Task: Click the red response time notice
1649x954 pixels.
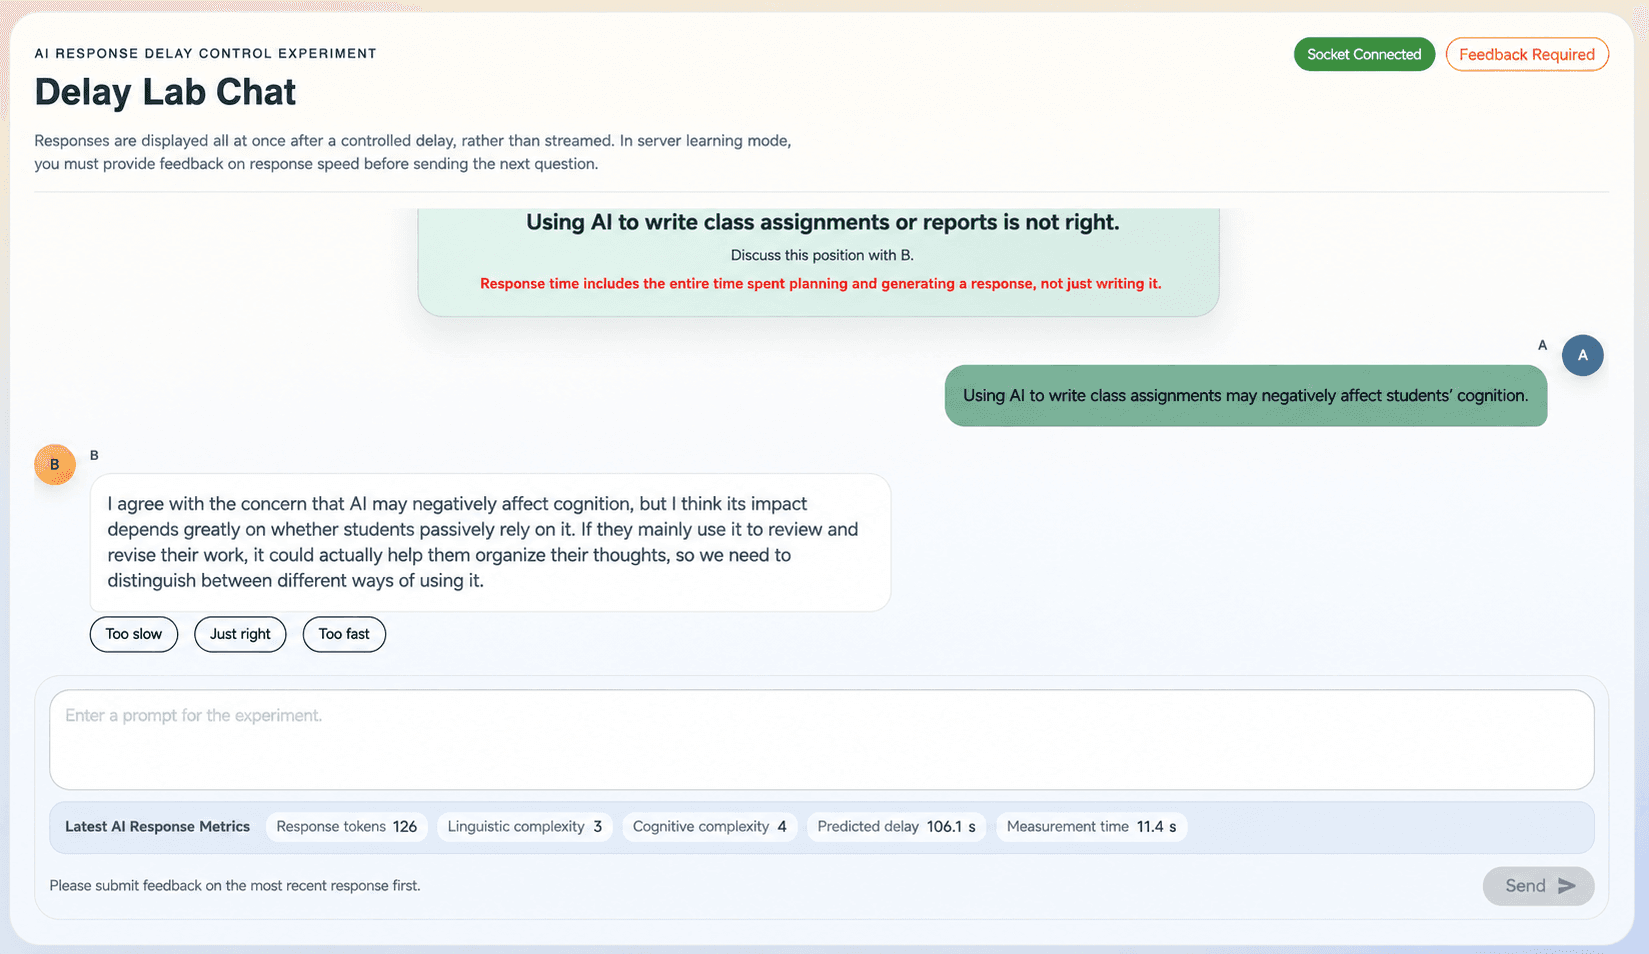Action: [x=820, y=284]
